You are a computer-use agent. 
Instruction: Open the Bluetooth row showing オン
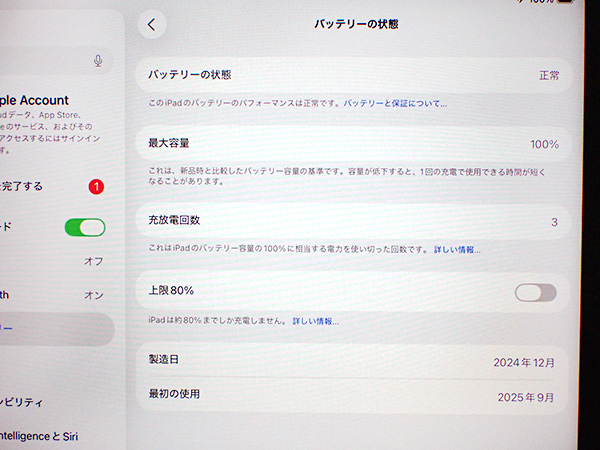click(x=55, y=295)
